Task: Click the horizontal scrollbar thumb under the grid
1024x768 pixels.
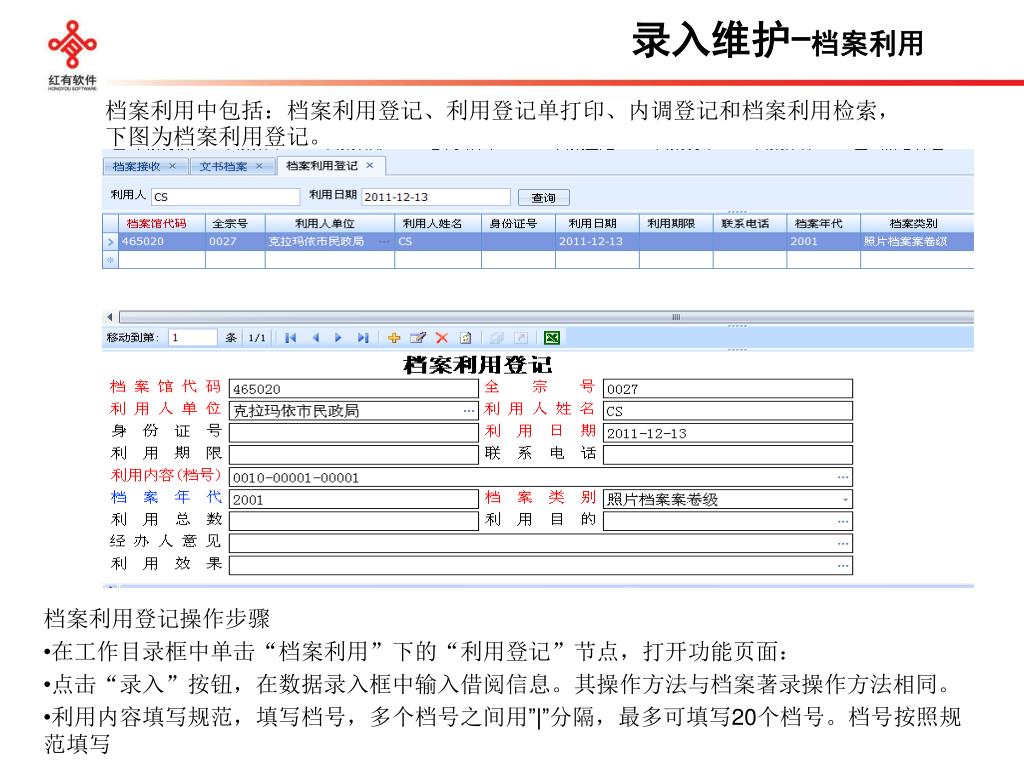Action: pyautogui.click(x=546, y=317)
